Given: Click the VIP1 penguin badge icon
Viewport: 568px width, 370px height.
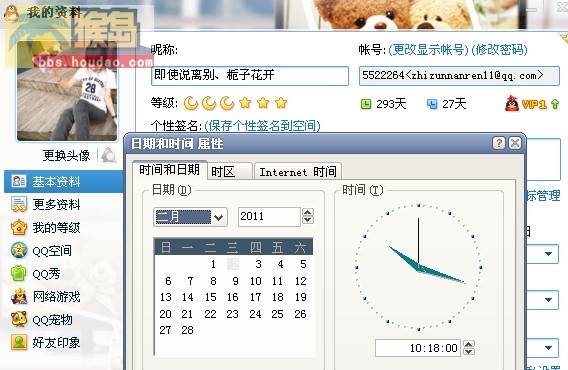Looking at the screenshot, I should point(511,104).
